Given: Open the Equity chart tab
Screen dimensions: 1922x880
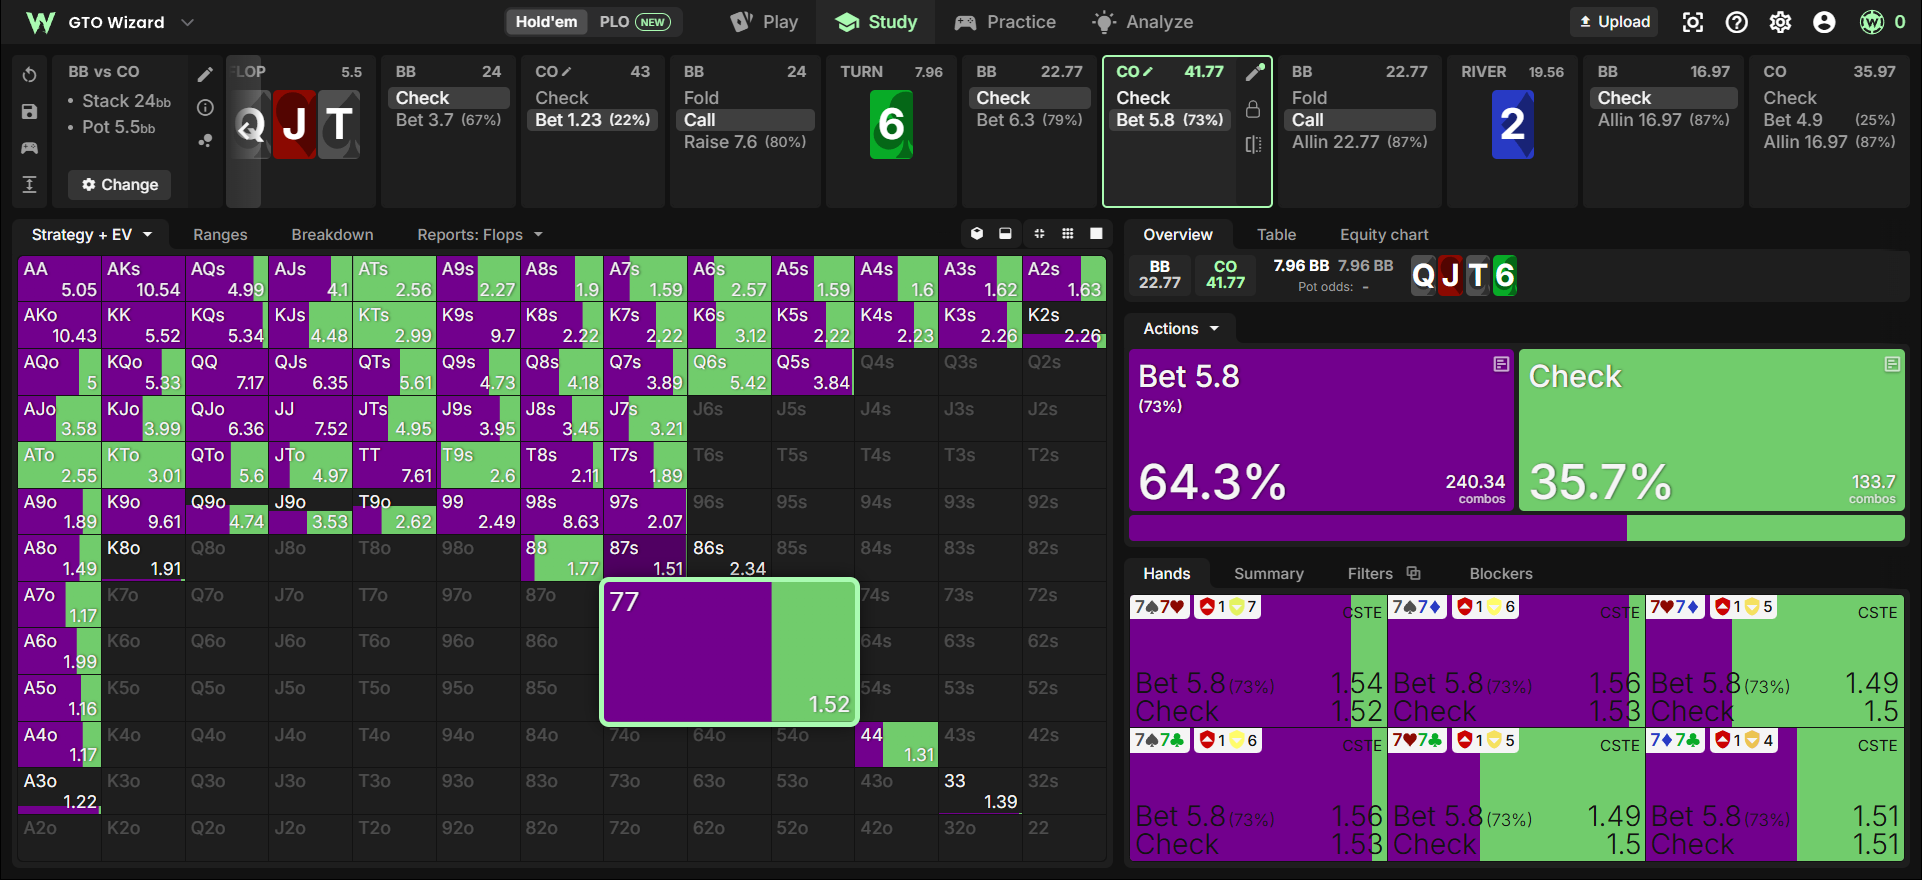Looking at the screenshot, I should click(x=1384, y=234).
